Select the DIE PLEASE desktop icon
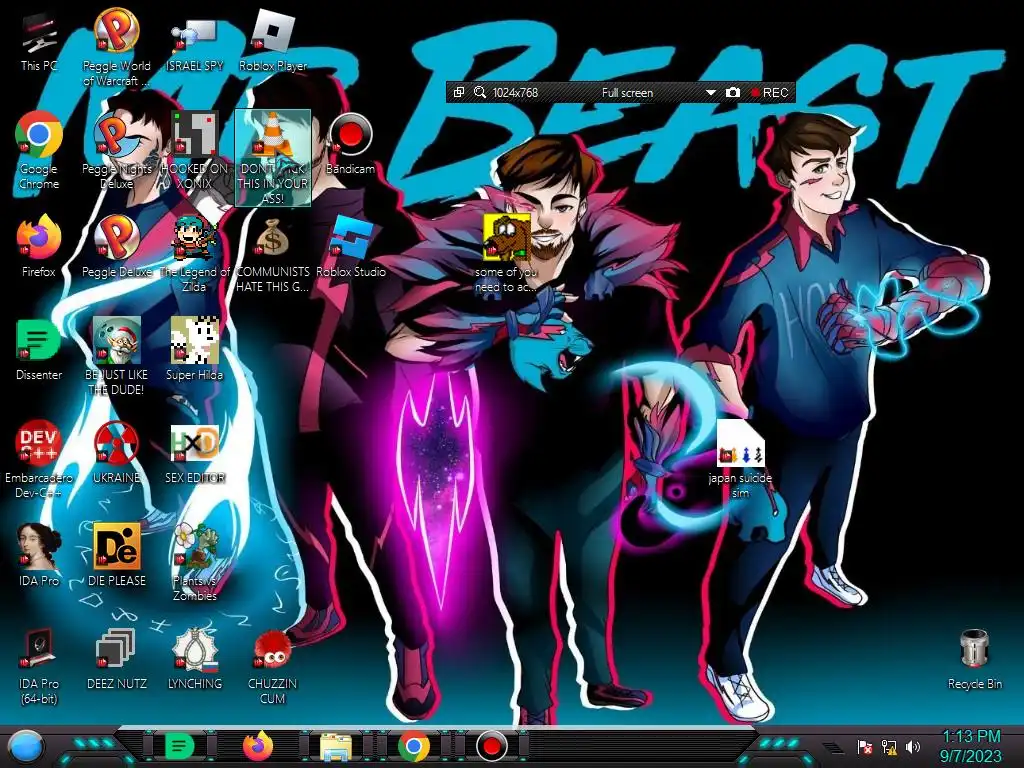Screen dimensions: 1024x768 coord(116,555)
